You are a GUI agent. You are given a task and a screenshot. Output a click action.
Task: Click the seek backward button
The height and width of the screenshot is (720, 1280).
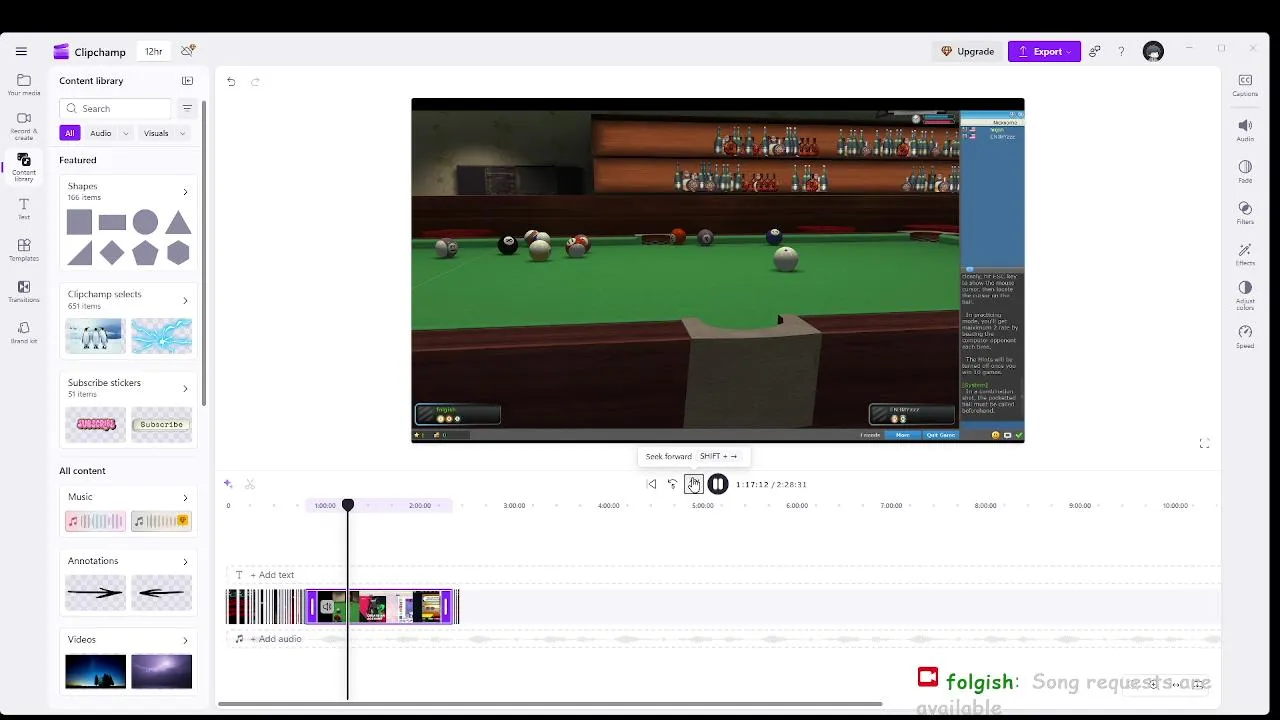(x=672, y=484)
